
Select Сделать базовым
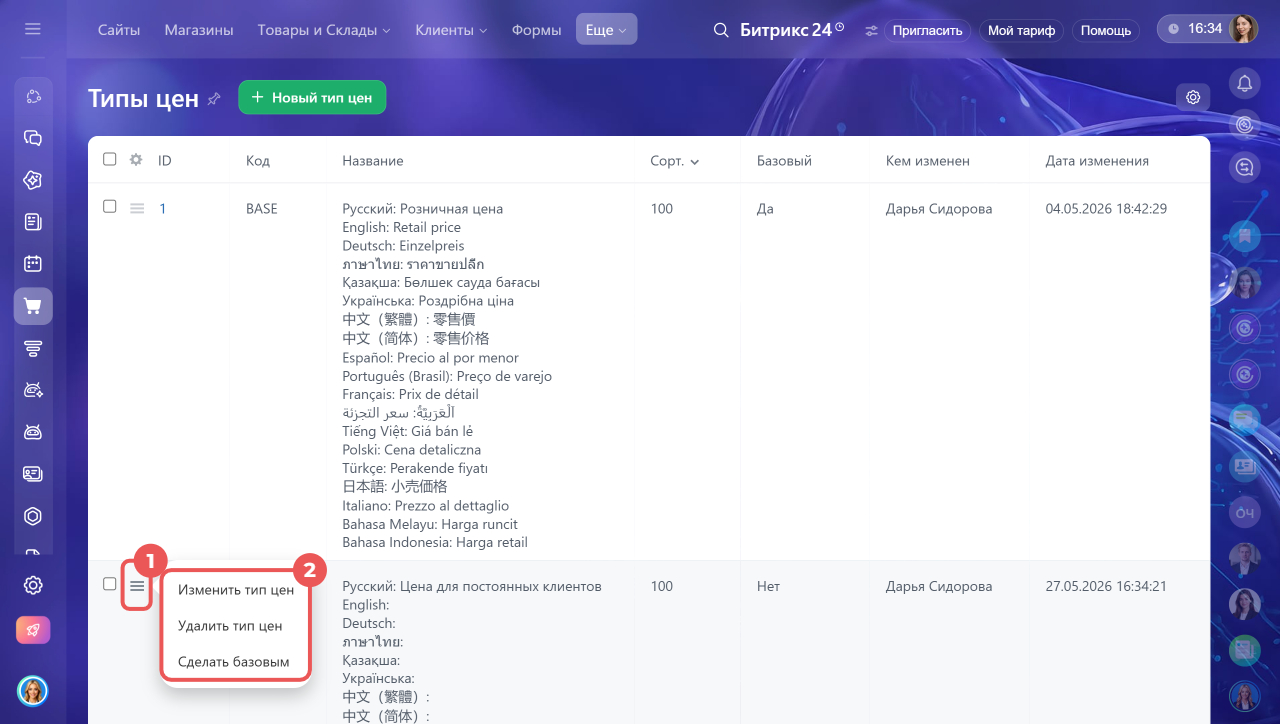pyautogui.click(x=236, y=662)
